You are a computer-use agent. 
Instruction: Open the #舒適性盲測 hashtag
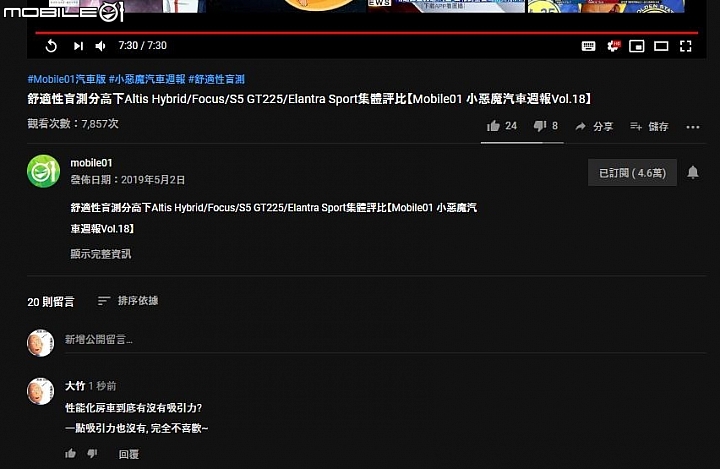click(x=216, y=79)
